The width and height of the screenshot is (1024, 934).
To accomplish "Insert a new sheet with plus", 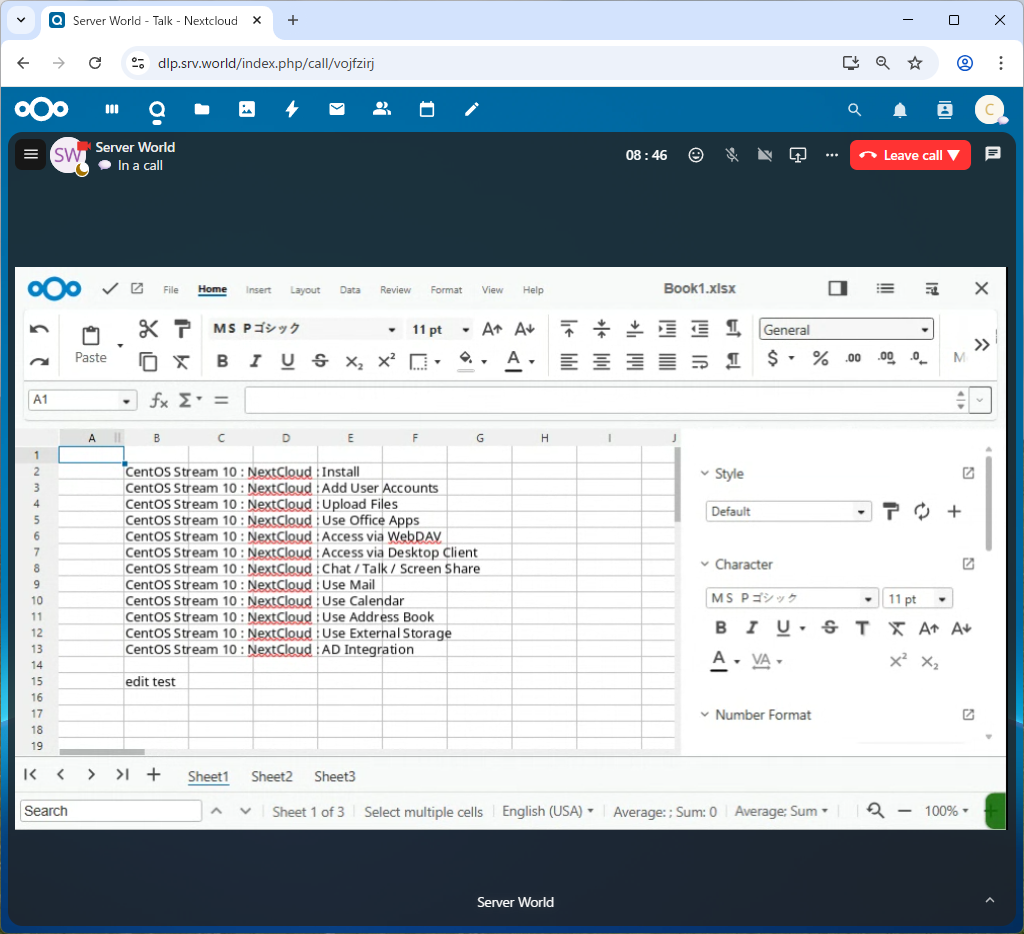I will (x=153, y=775).
